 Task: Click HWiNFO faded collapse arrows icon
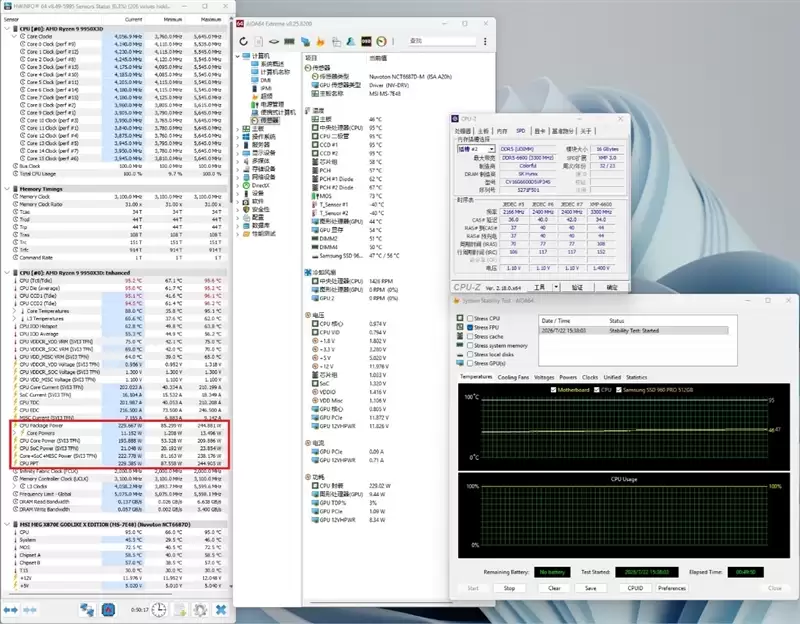30,610
